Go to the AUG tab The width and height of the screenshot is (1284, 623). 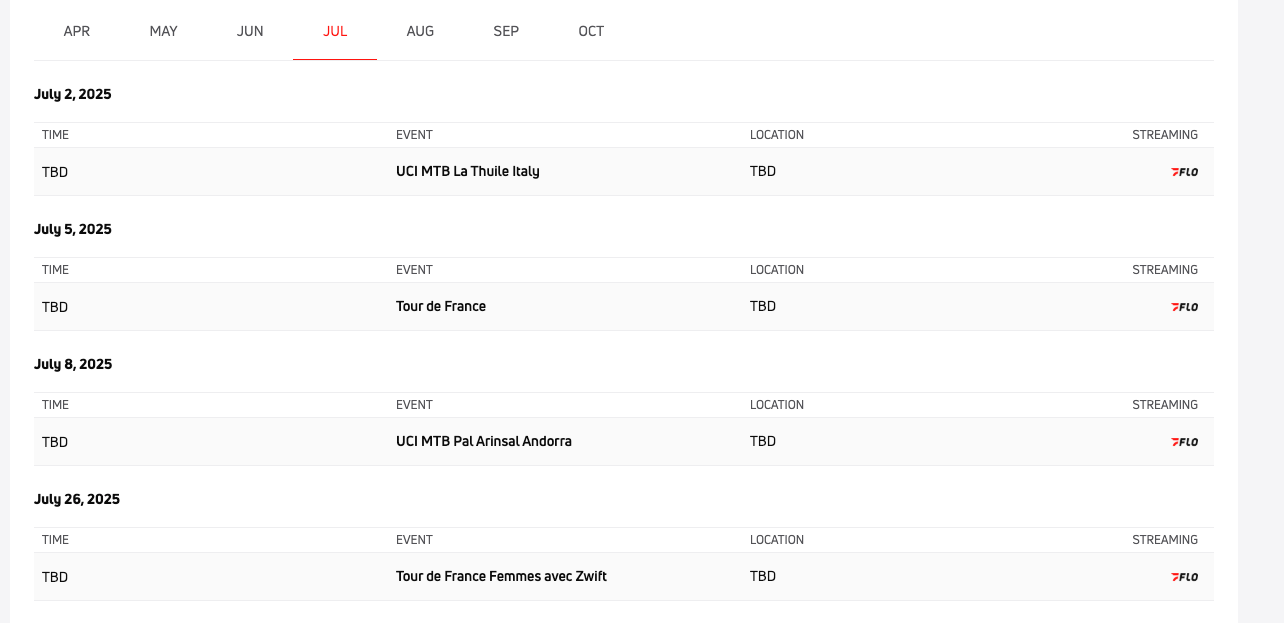click(x=420, y=31)
